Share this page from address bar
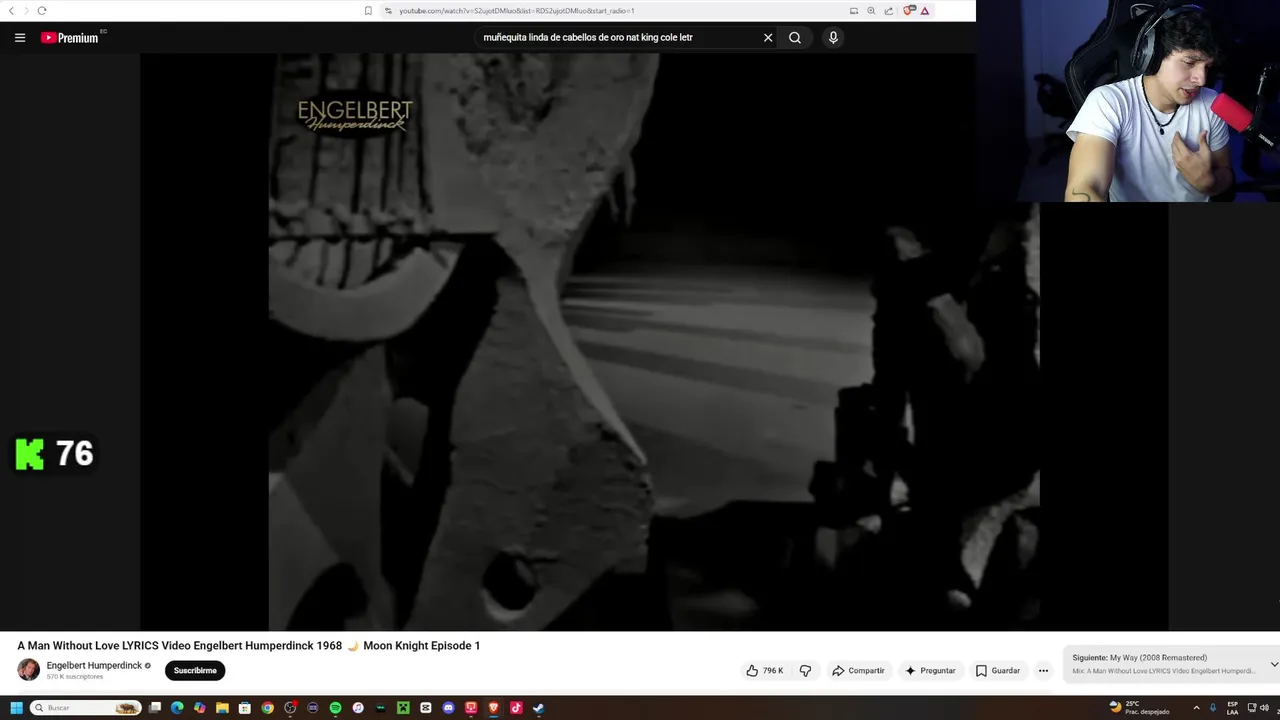 coord(889,11)
